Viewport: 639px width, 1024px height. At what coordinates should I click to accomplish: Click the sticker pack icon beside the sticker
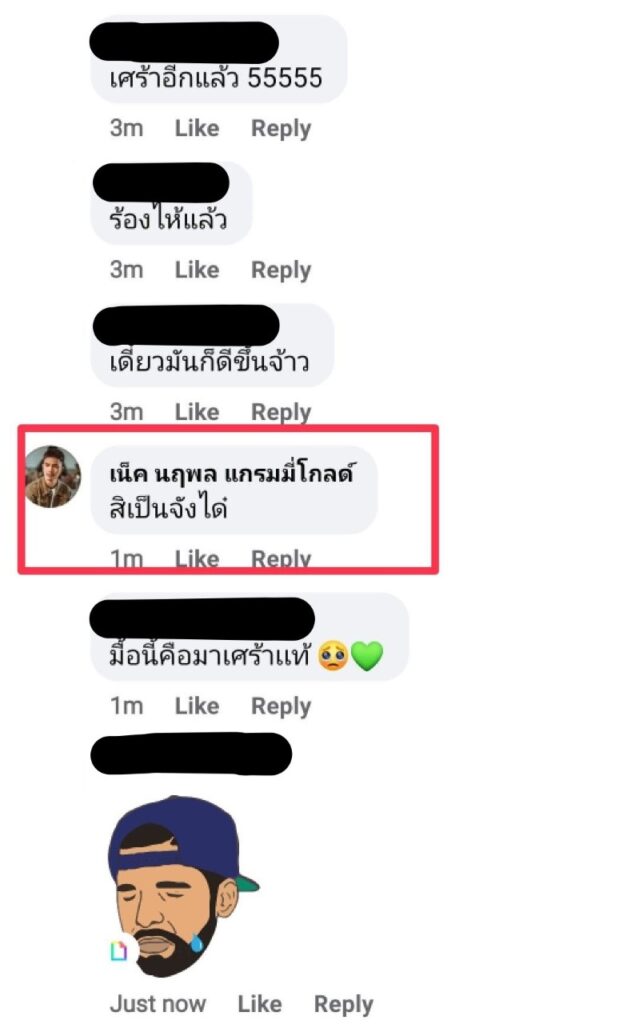click(119, 951)
